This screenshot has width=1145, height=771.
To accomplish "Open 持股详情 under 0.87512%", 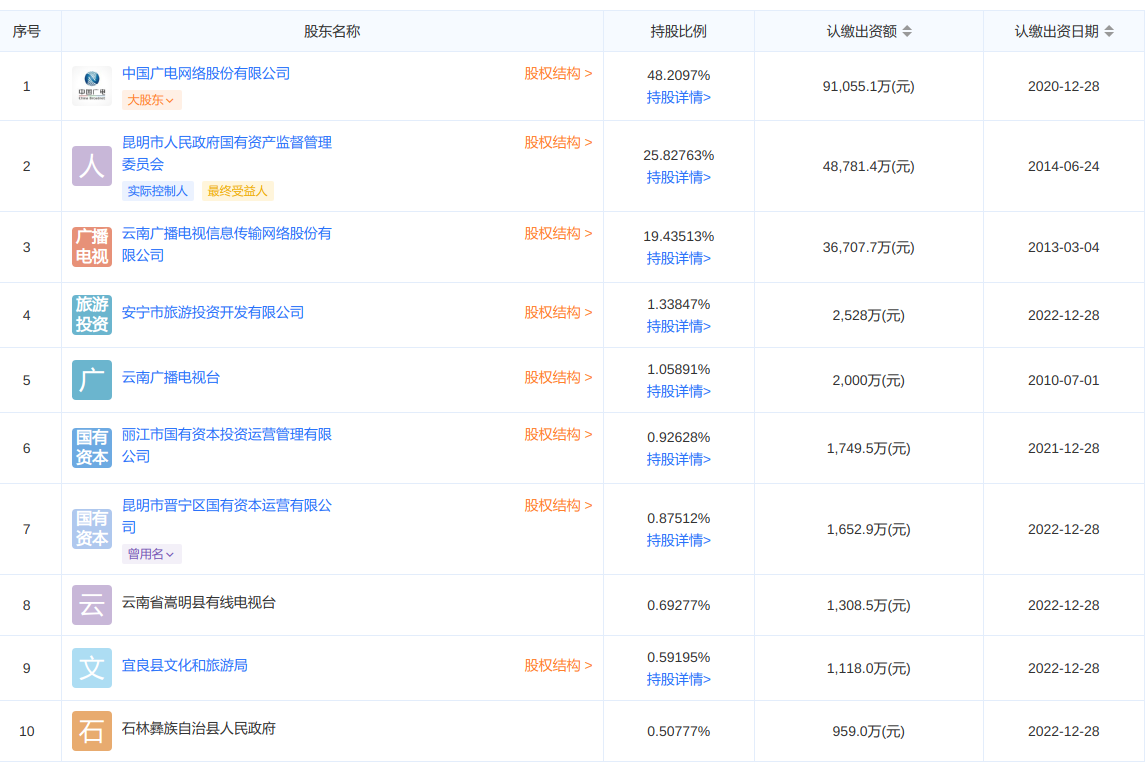I will pos(678,540).
